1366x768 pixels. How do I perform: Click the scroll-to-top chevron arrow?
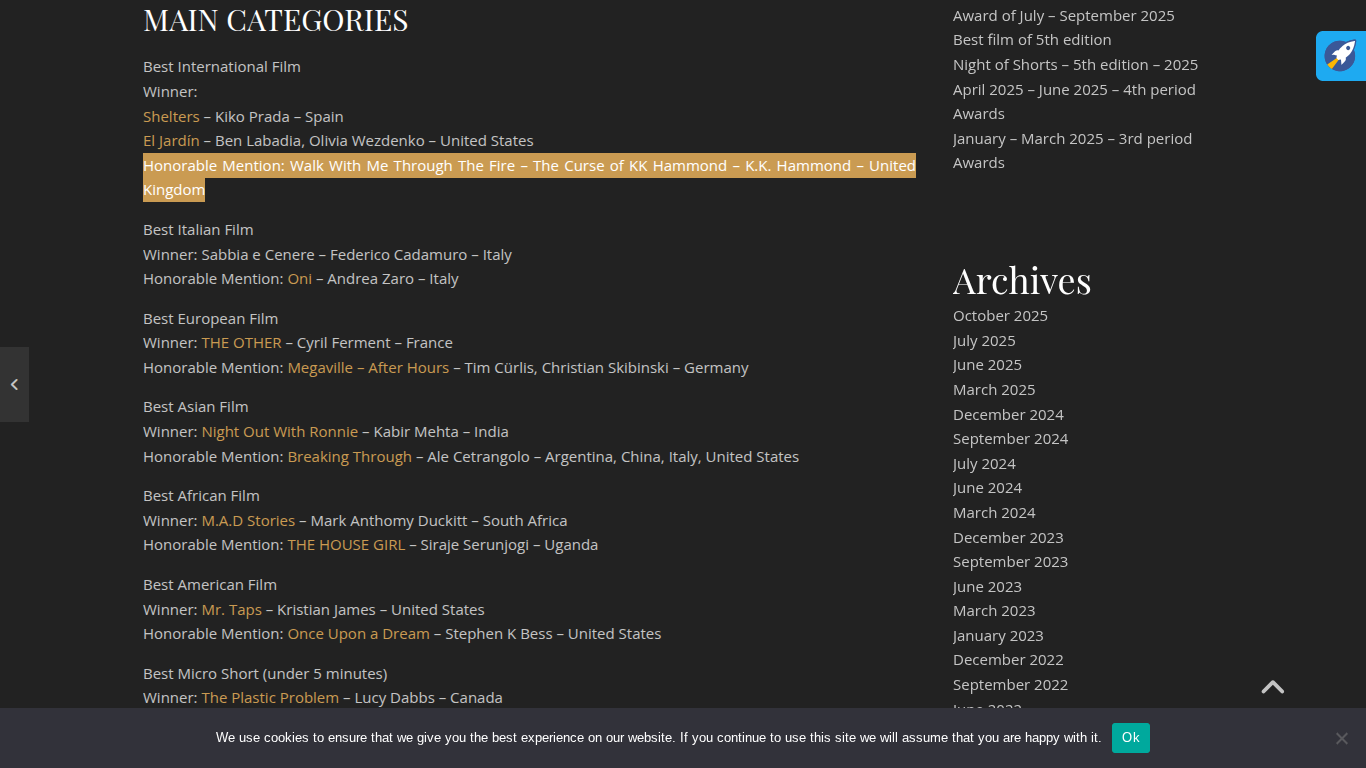click(x=1272, y=687)
